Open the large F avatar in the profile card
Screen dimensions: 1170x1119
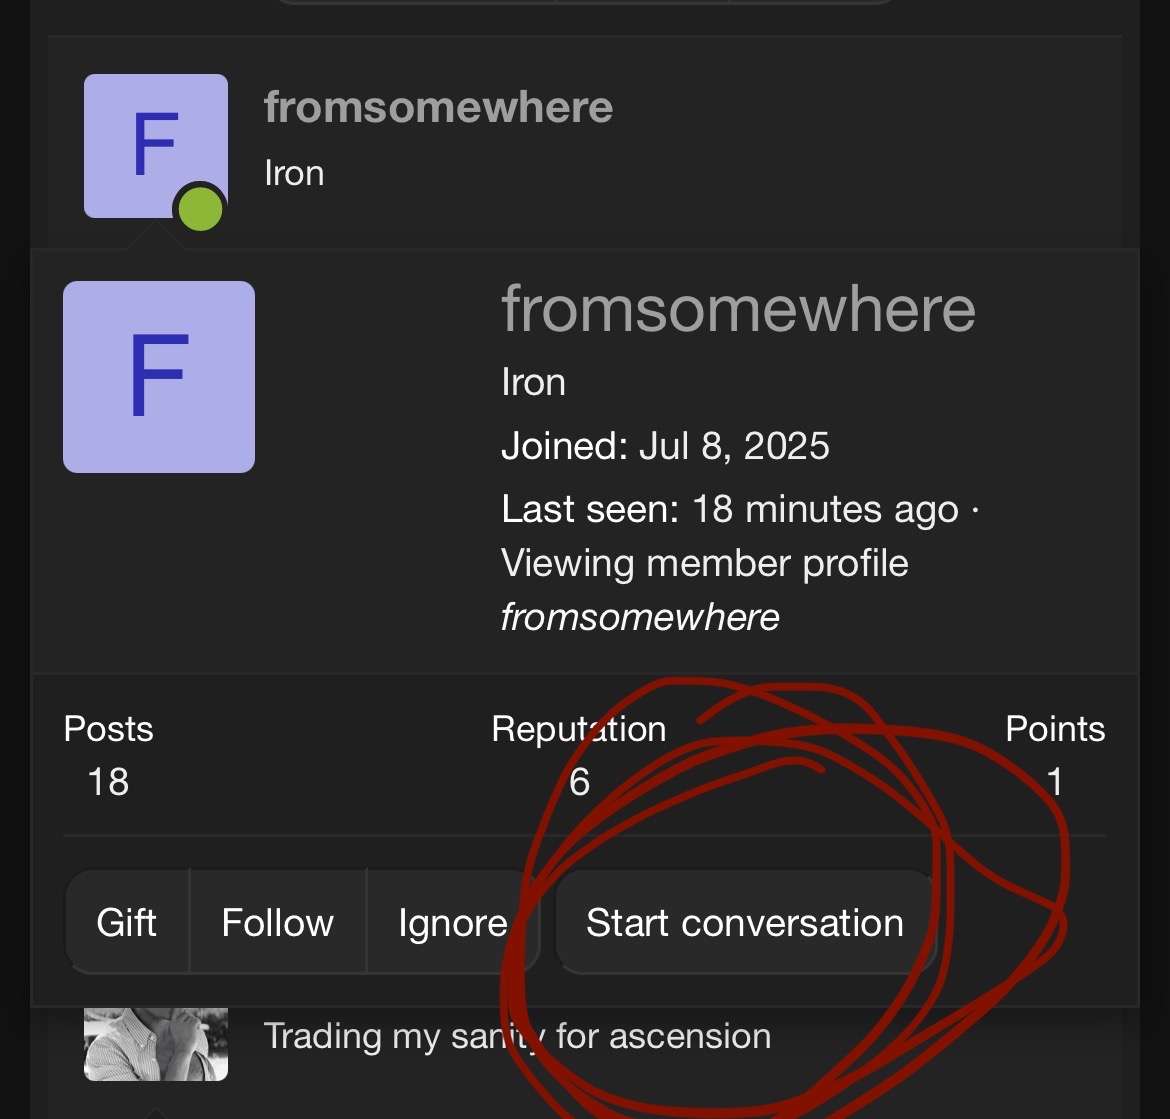pos(159,377)
